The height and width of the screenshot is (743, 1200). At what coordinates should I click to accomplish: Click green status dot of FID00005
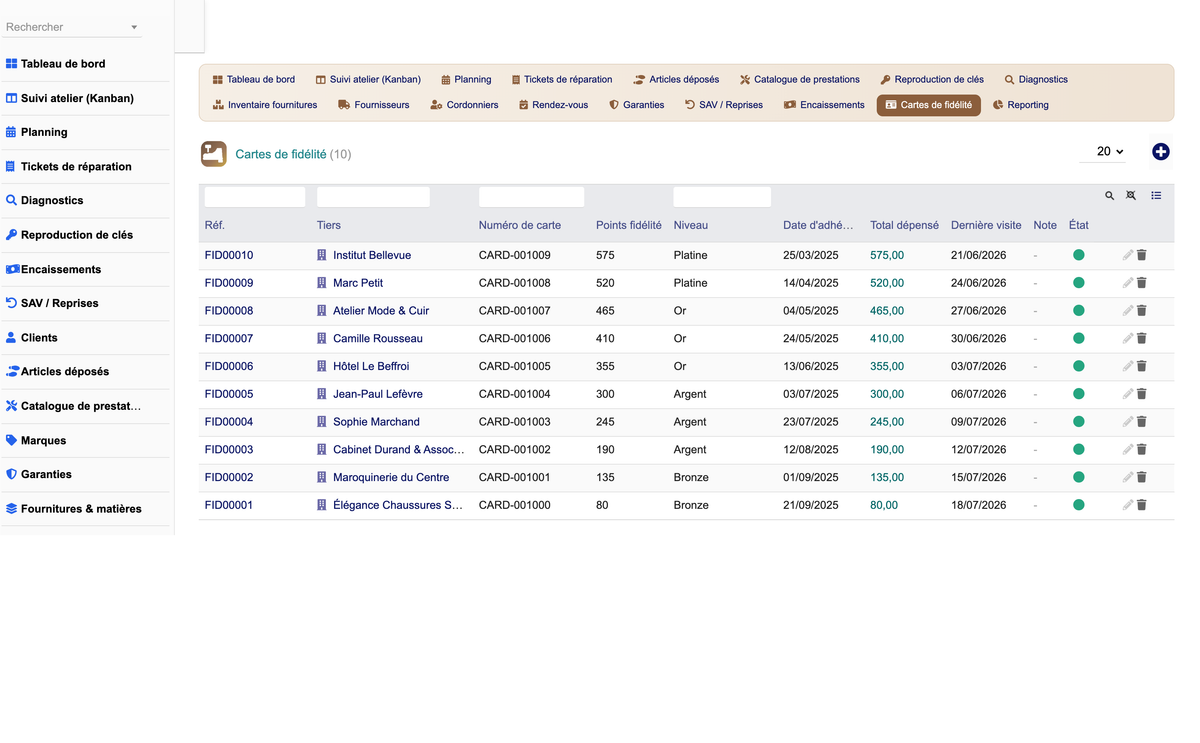pos(1079,394)
